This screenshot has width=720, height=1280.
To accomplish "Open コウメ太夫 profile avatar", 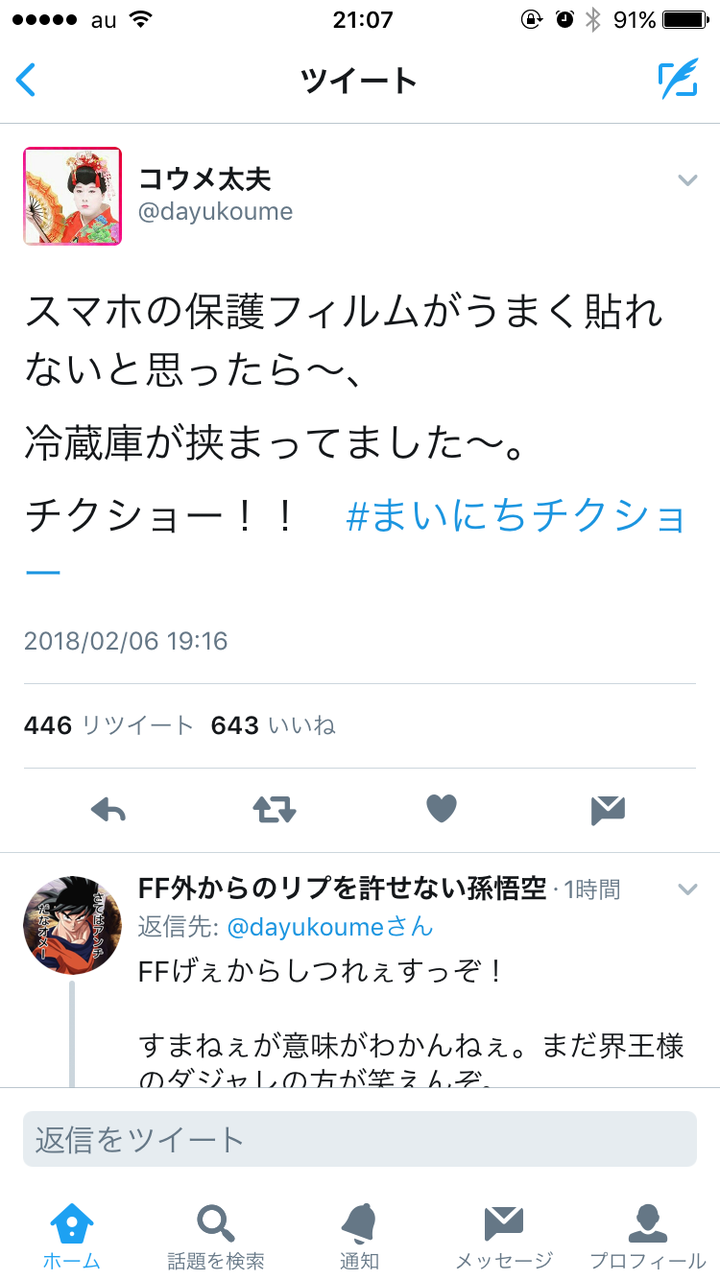I will pyautogui.click(x=72, y=196).
